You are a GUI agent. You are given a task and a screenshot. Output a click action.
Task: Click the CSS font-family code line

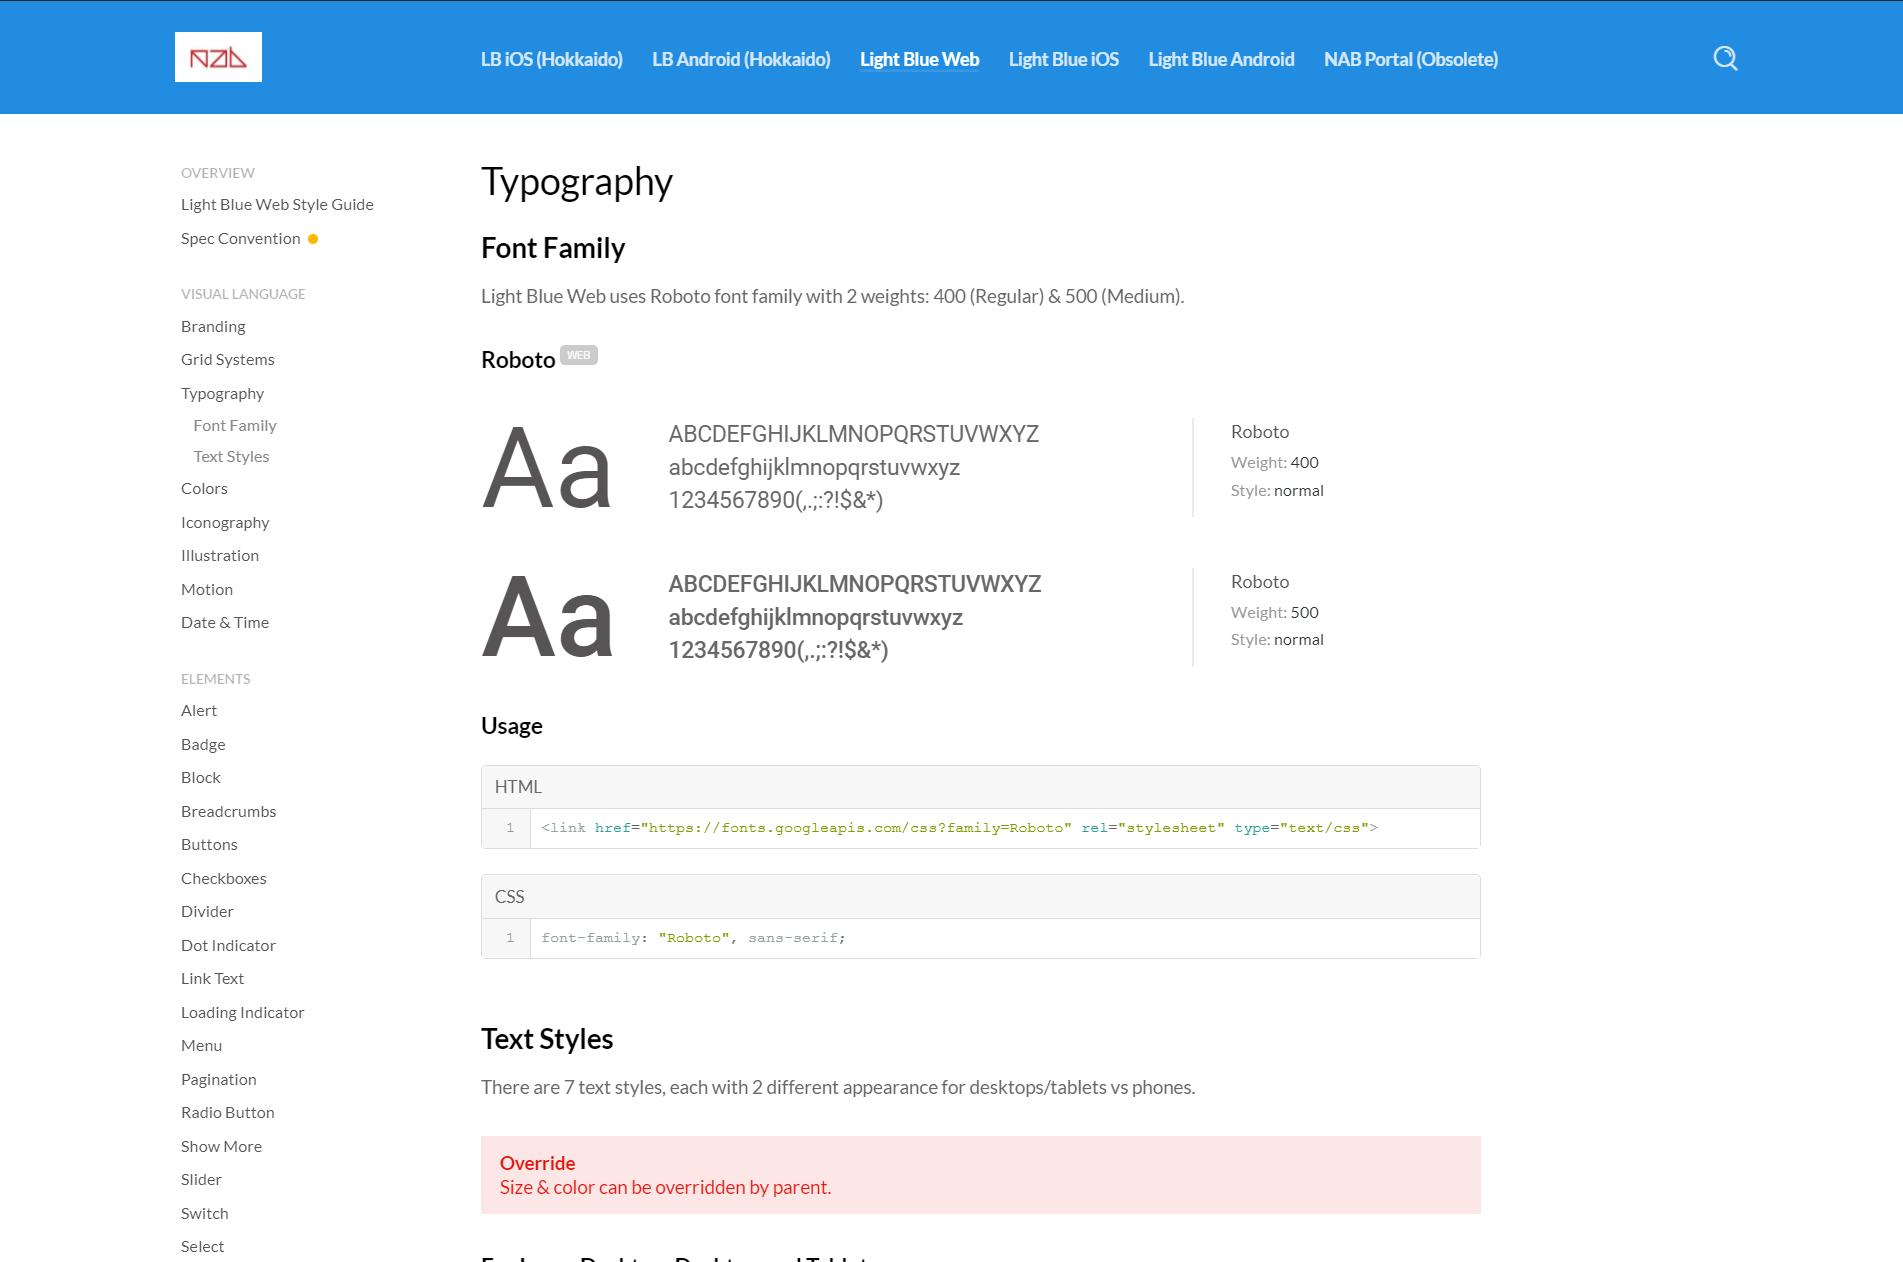(693, 938)
